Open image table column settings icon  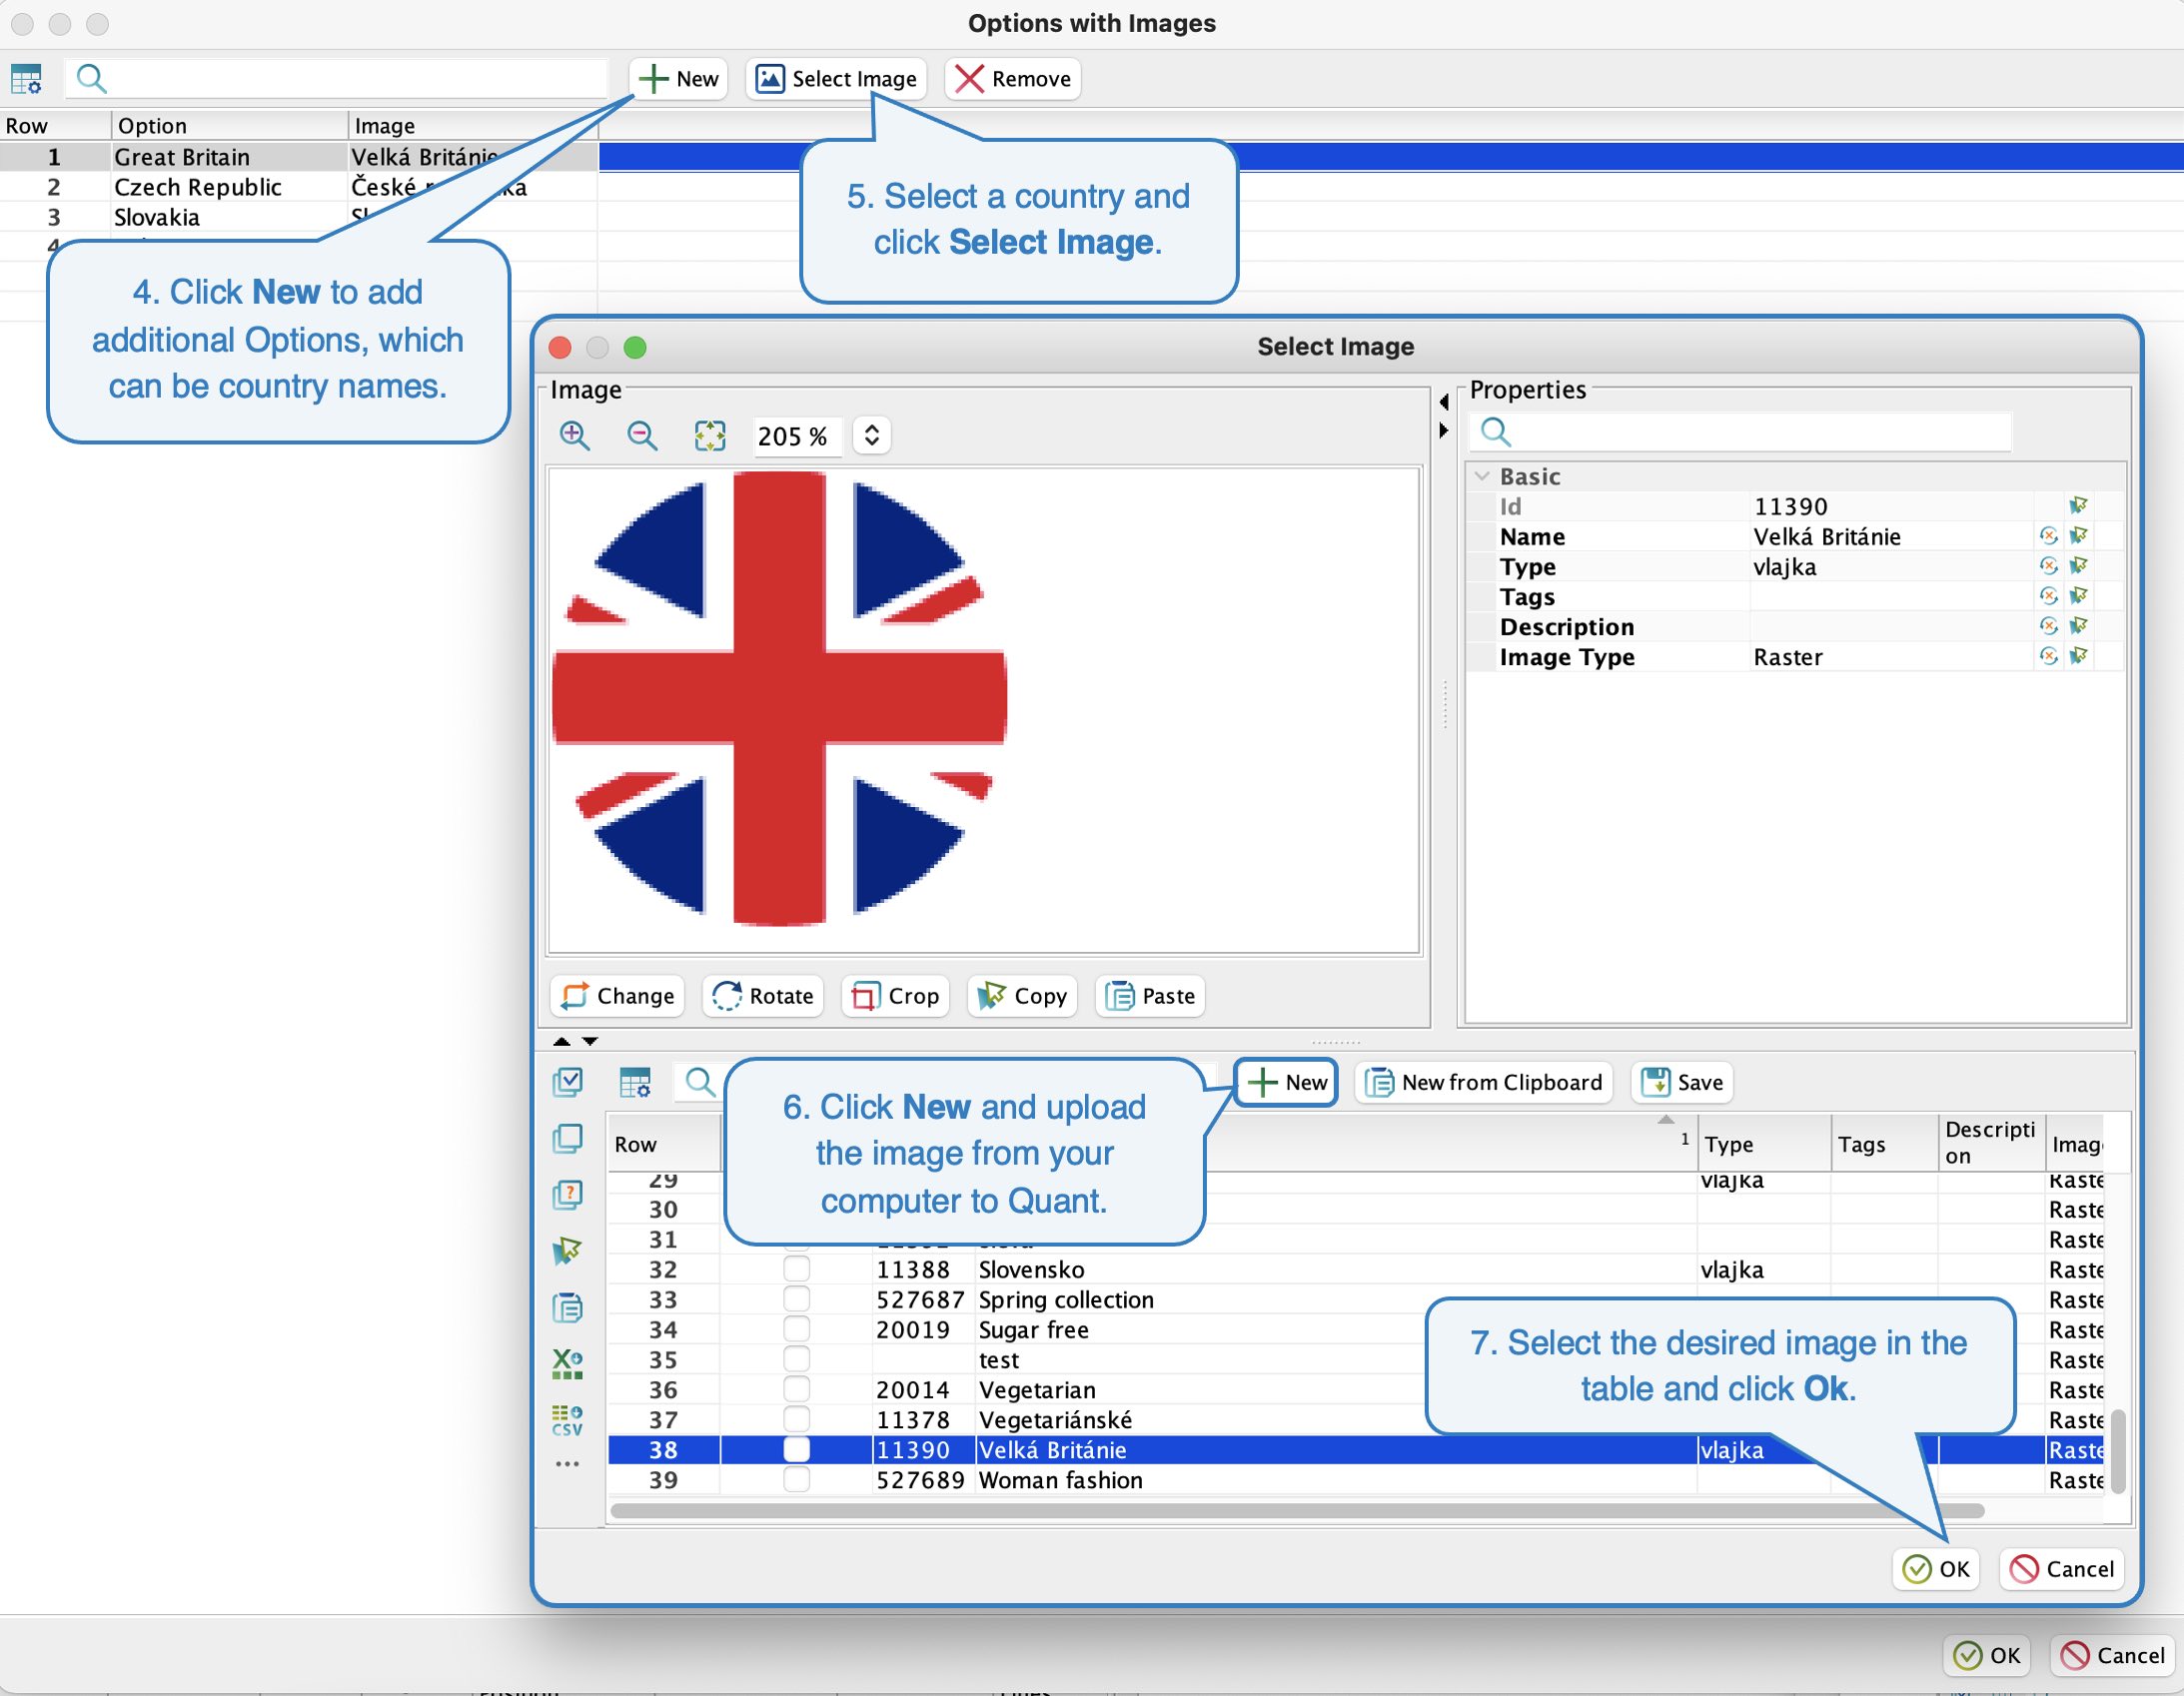(x=635, y=1082)
